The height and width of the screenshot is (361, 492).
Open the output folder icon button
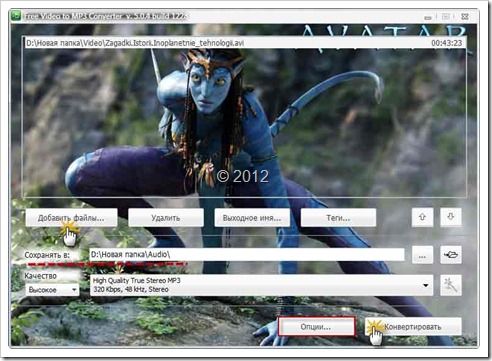coord(451,255)
